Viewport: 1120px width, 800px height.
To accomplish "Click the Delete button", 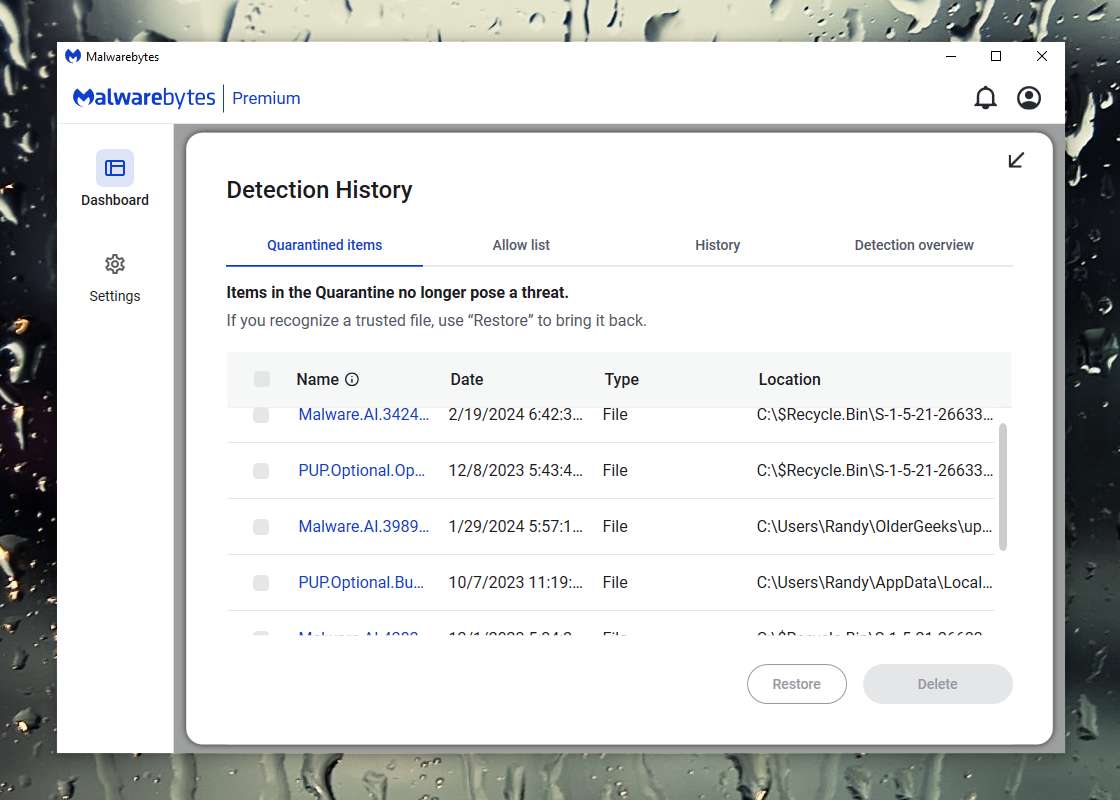I will pyautogui.click(x=938, y=684).
